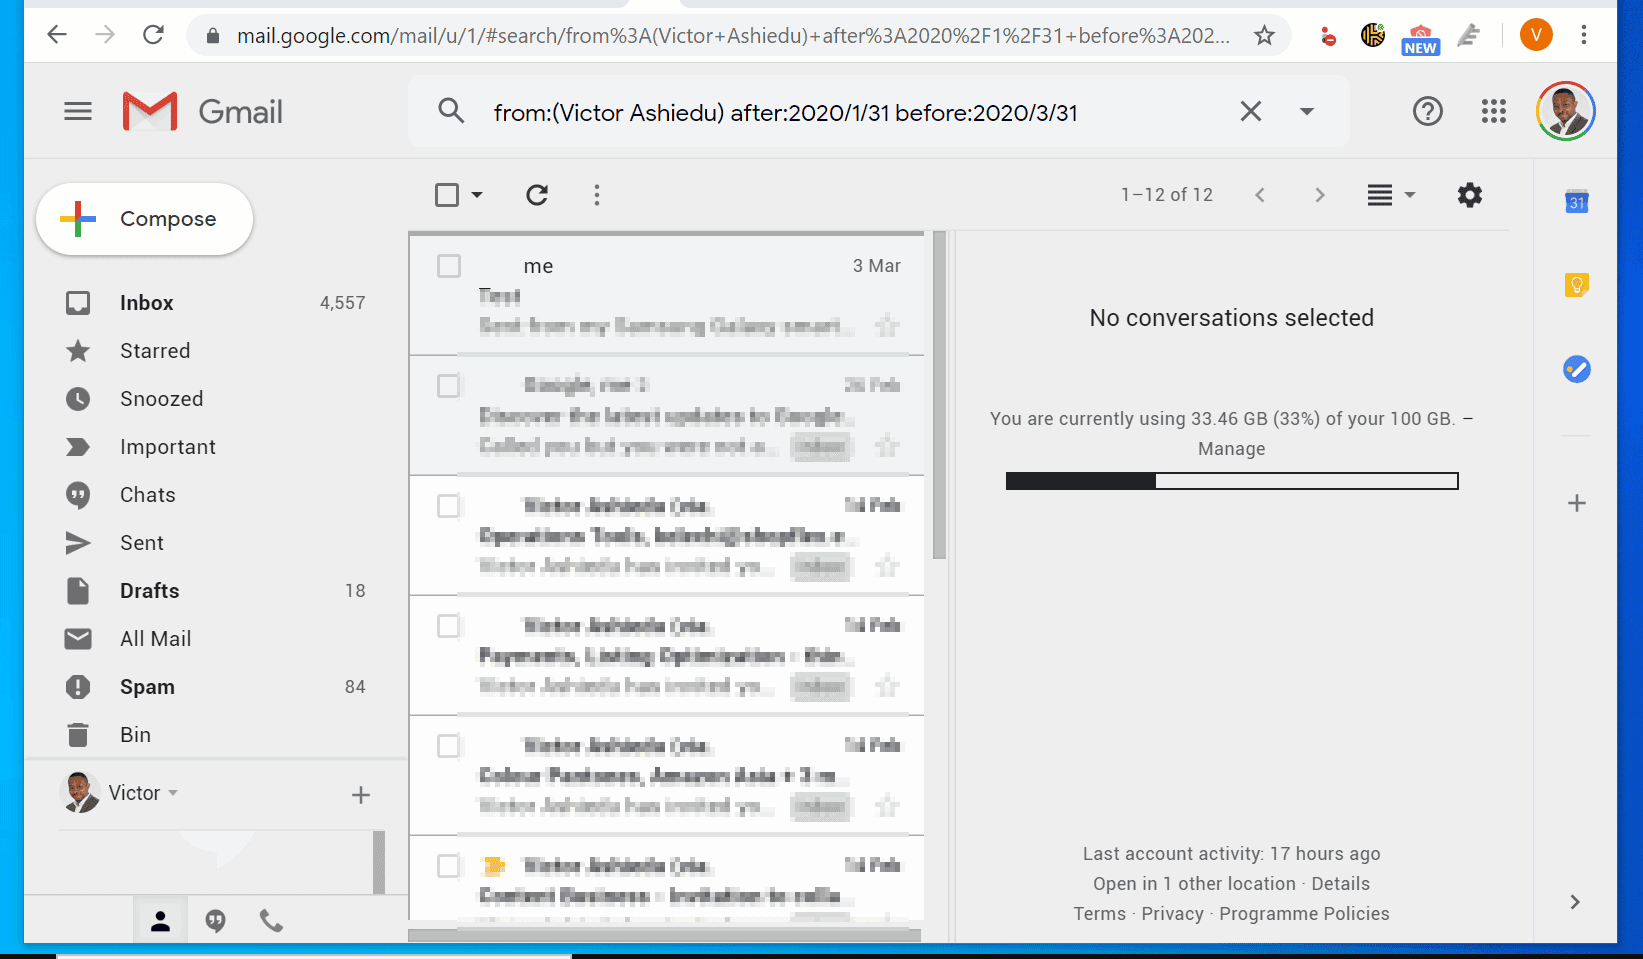The image size is (1643, 959).
Task: Open Google Tasks in the side panel
Action: click(1576, 369)
